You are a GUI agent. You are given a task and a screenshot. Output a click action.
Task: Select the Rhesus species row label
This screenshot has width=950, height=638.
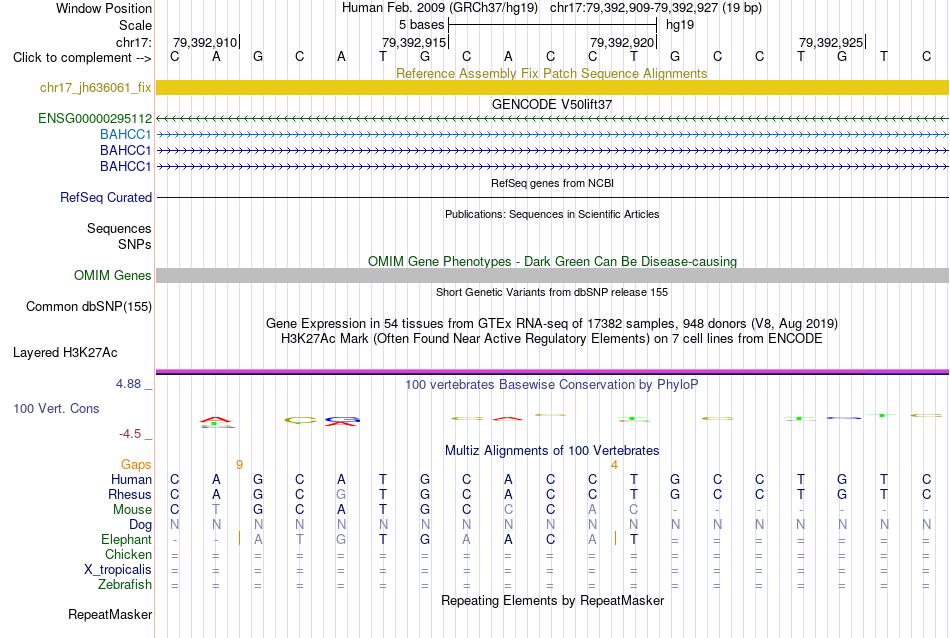tap(130, 494)
